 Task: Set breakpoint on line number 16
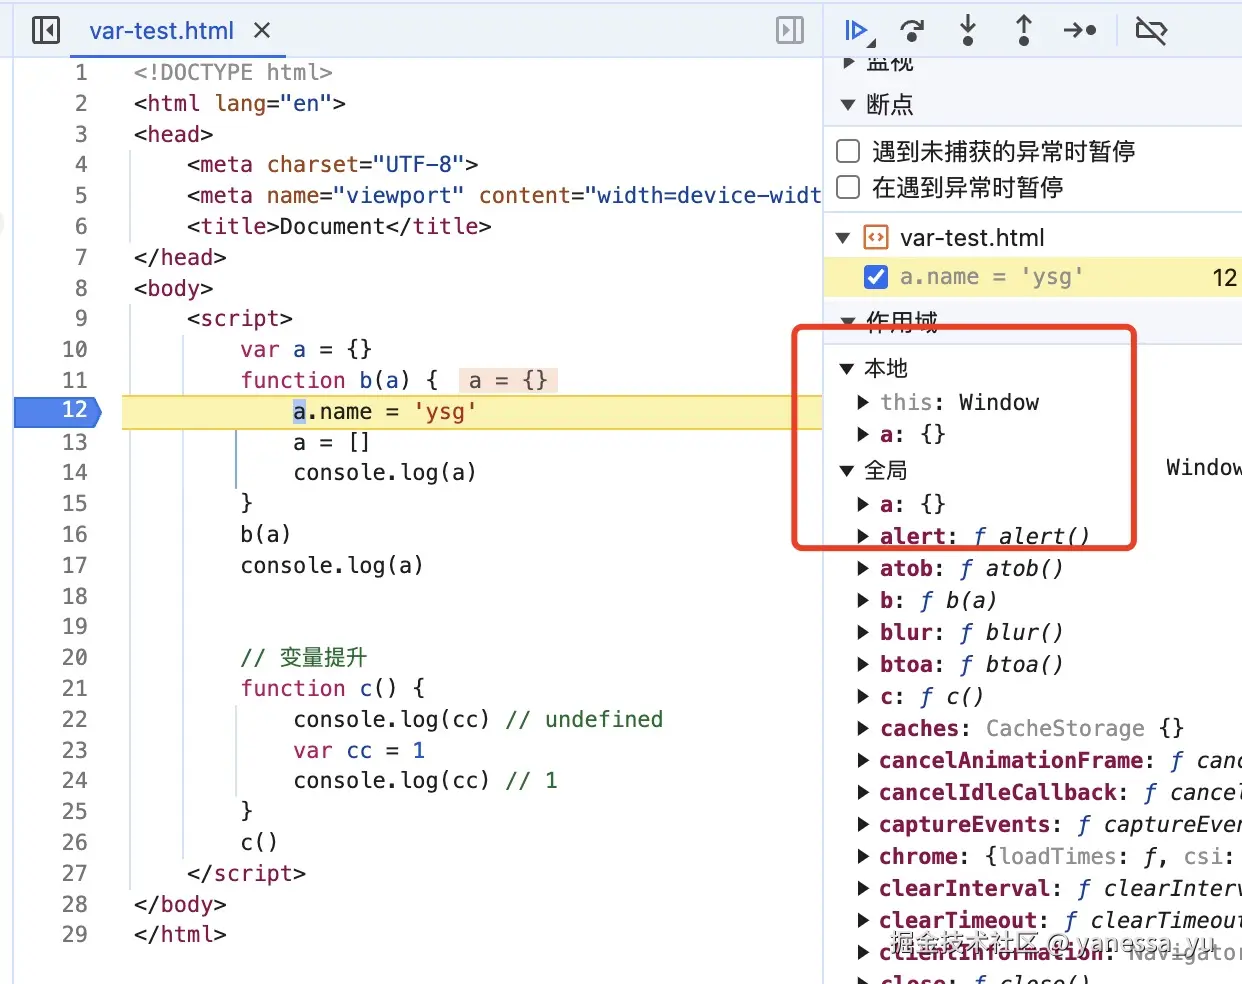click(75, 534)
